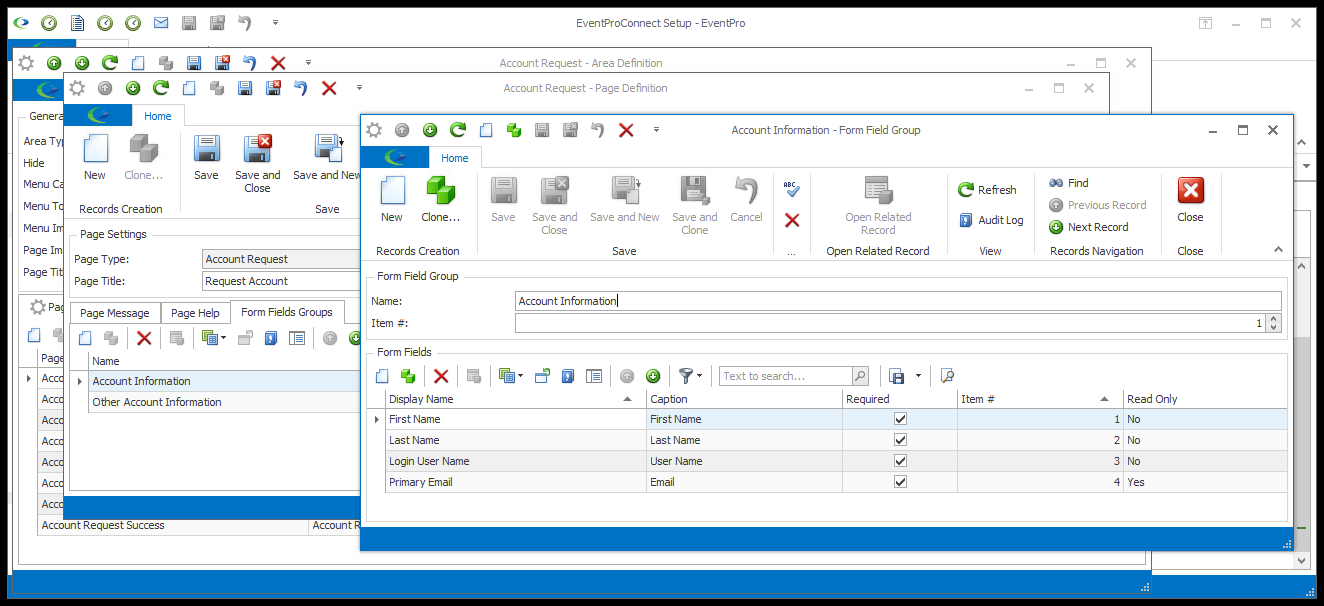The image size is (1324, 606).
Task: Move form field down with green arrow
Action: click(x=653, y=376)
